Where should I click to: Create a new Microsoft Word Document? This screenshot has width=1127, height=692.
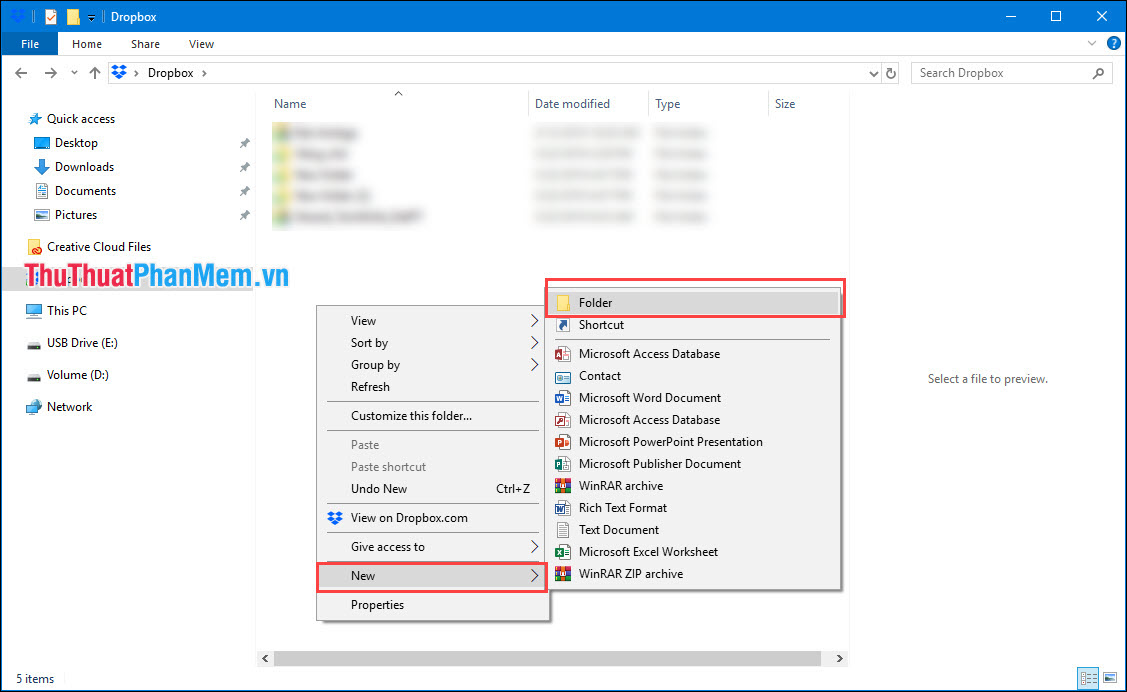[x=695, y=397]
